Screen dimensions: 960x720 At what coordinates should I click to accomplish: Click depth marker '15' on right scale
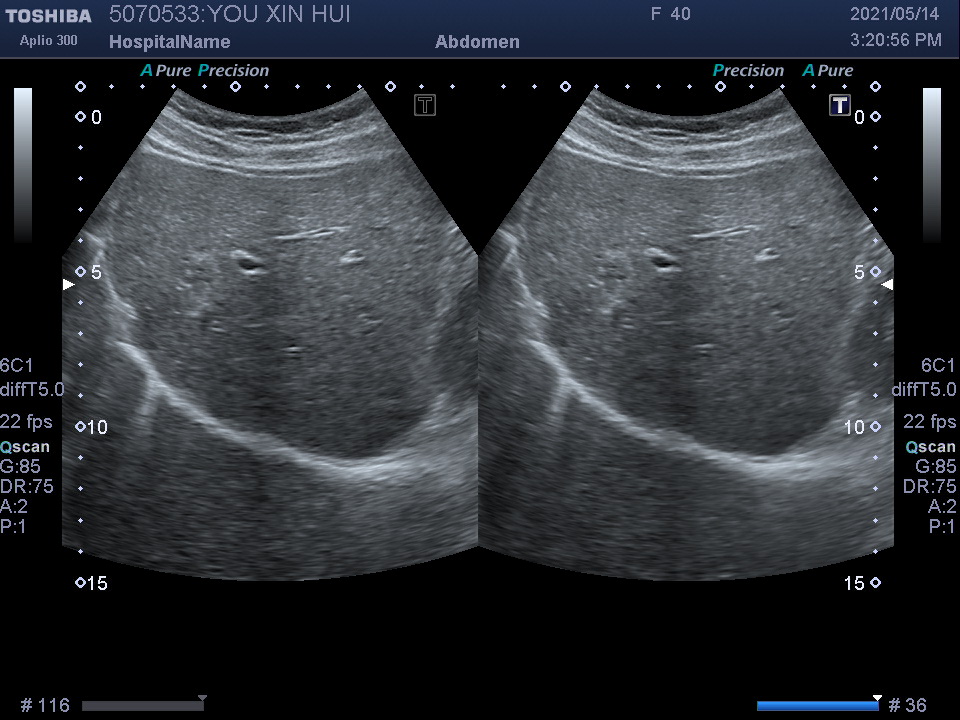(854, 583)
